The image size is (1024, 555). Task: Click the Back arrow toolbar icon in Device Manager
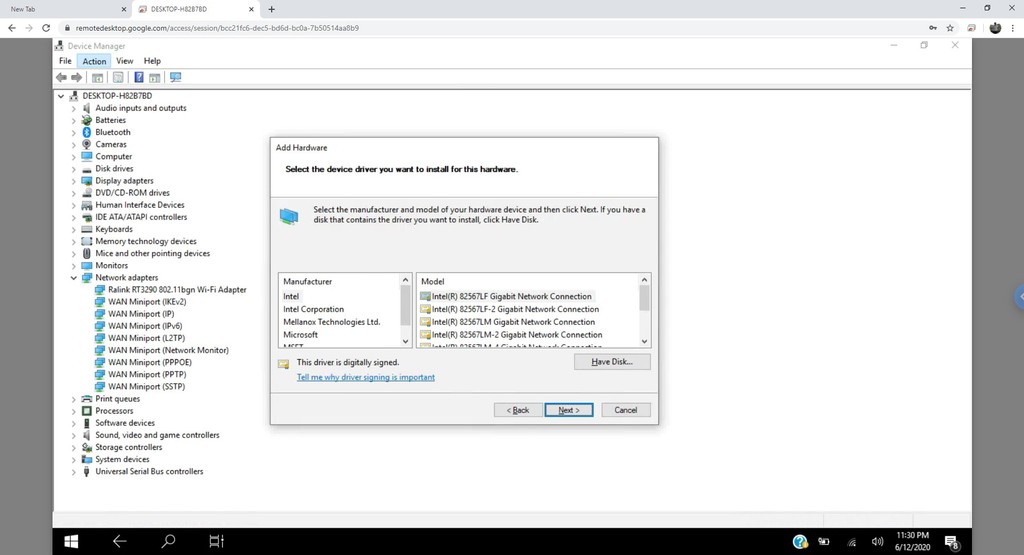click(61, 78)
